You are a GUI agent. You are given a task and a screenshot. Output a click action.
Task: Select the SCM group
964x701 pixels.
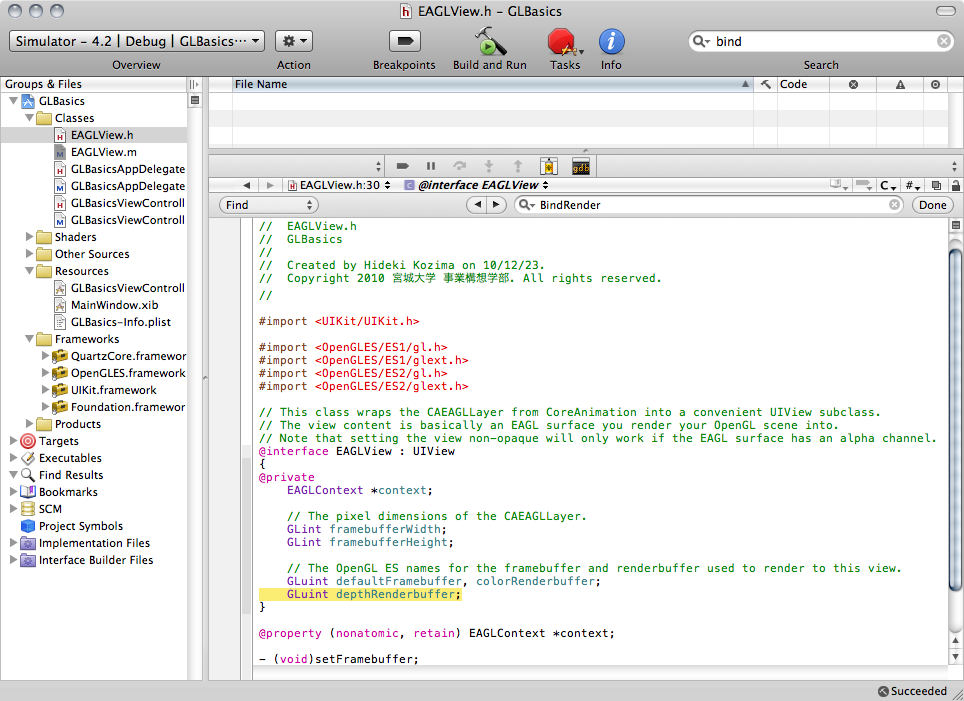(50, 509)
